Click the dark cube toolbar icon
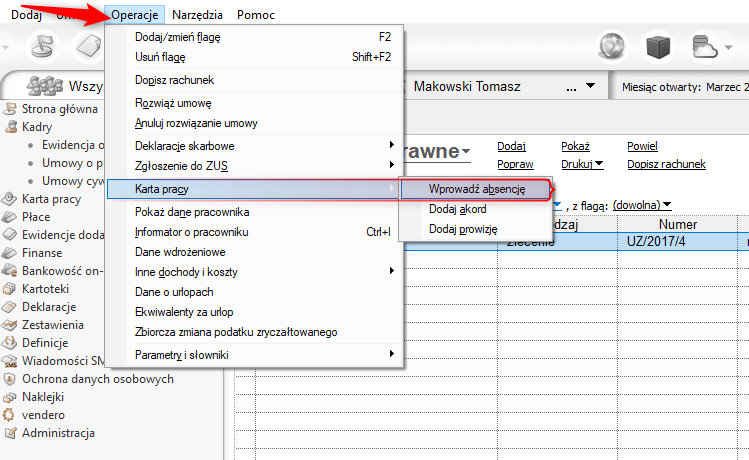Image resolution: width=749 pixels, height=460 pixels. (x=658, y=47)
